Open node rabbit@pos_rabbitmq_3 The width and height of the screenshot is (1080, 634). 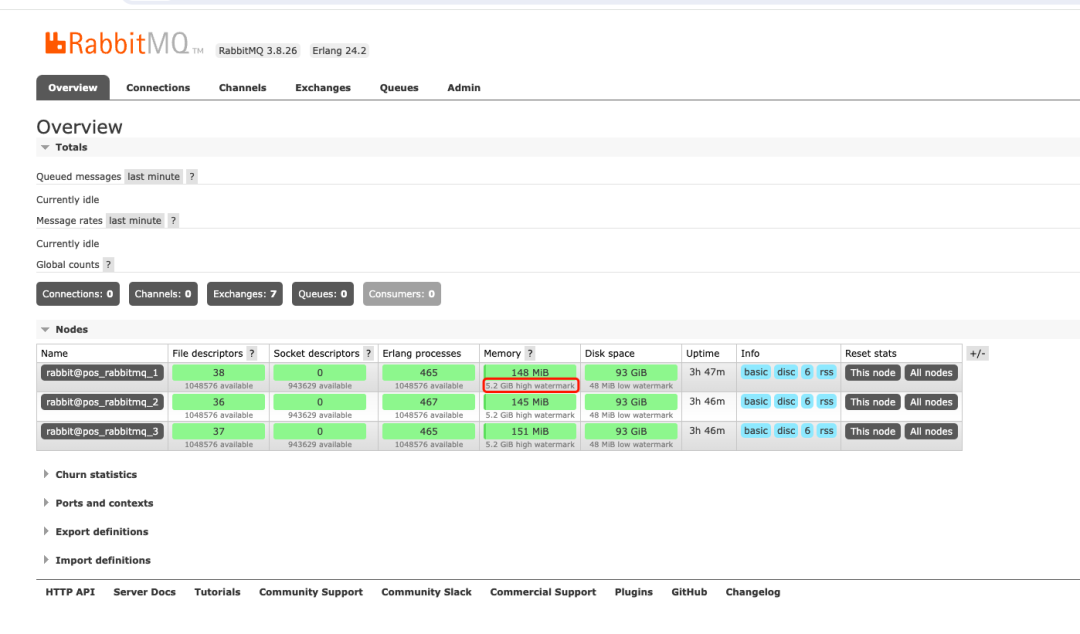pos(102,431)
